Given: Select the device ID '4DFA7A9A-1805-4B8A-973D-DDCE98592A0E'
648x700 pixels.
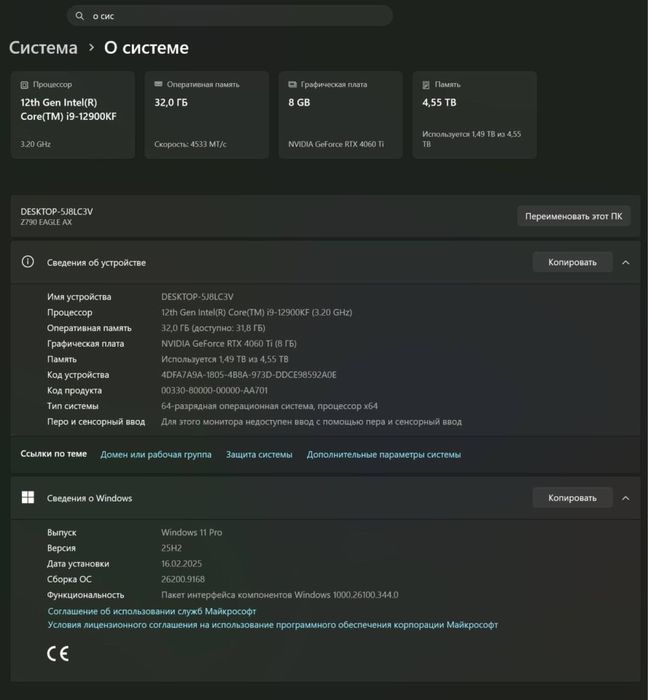Looking at the screenshot, I should [x=249, y=375].
